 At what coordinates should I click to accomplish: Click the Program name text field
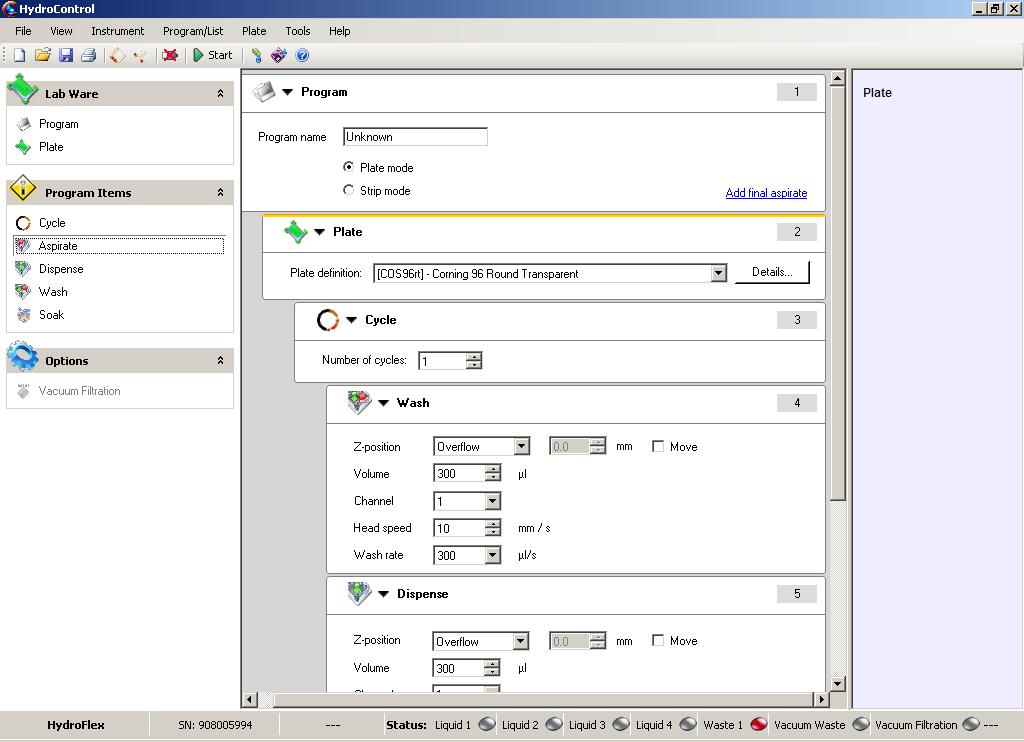[x=415, y=137]
